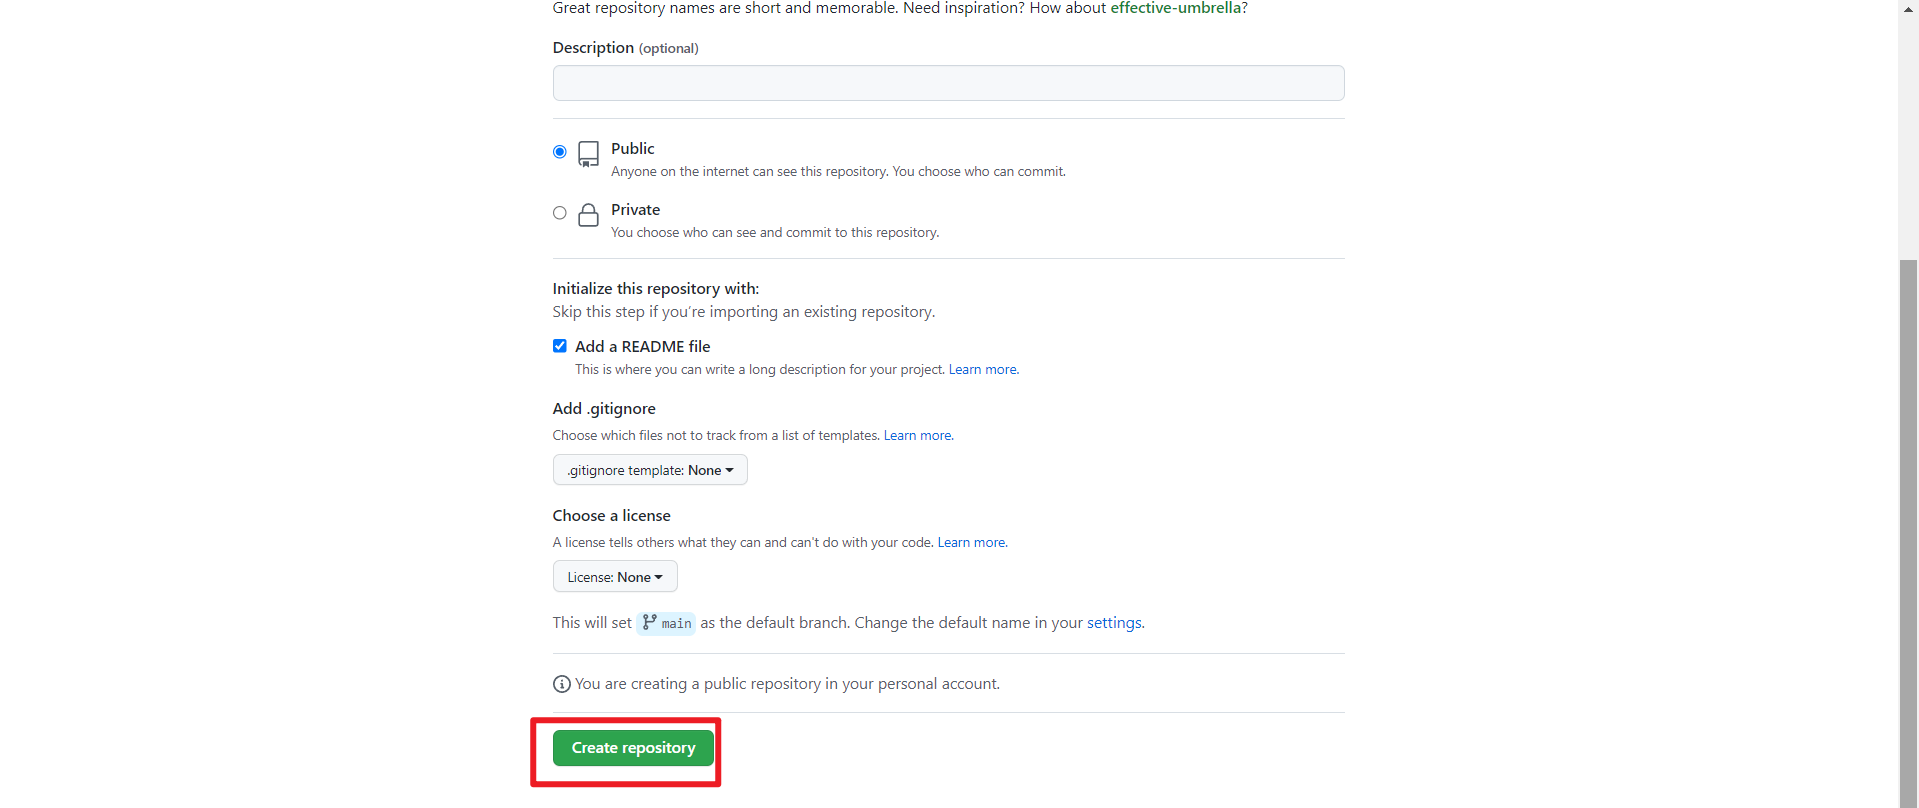Follow the Learn more link for .gitignore templates

918,436
